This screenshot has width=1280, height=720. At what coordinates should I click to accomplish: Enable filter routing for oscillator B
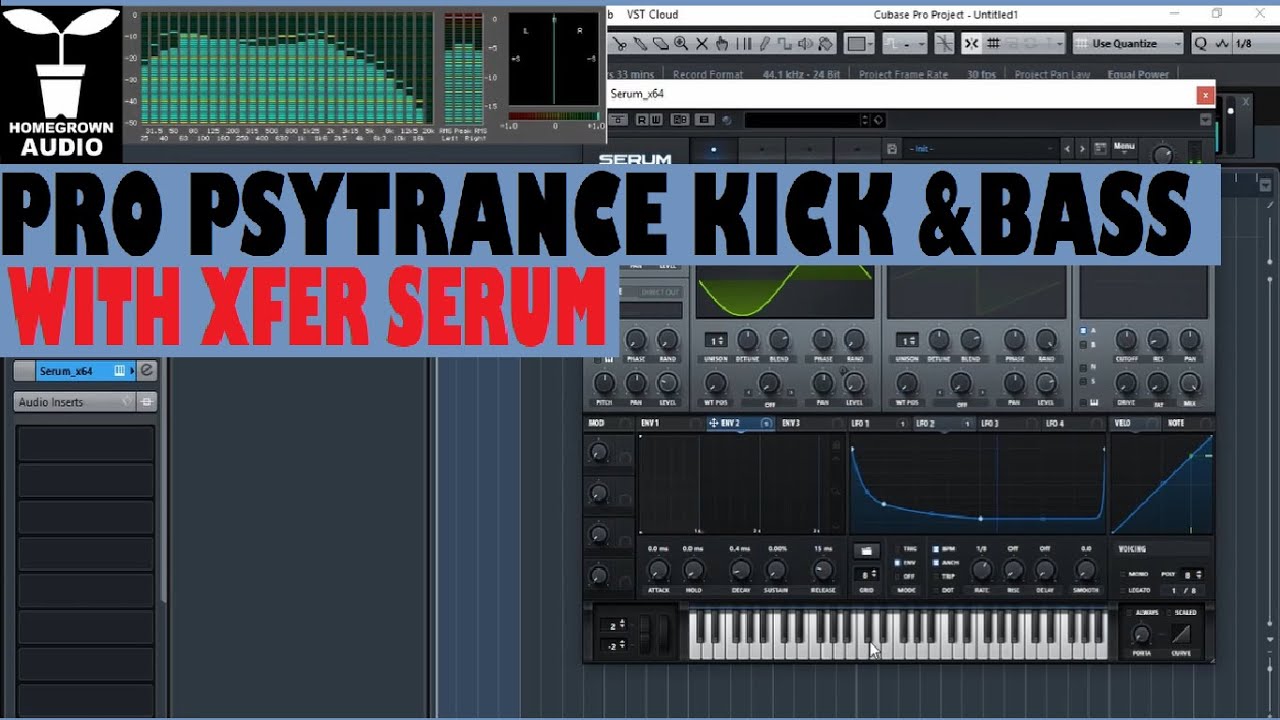point(1084,343)
